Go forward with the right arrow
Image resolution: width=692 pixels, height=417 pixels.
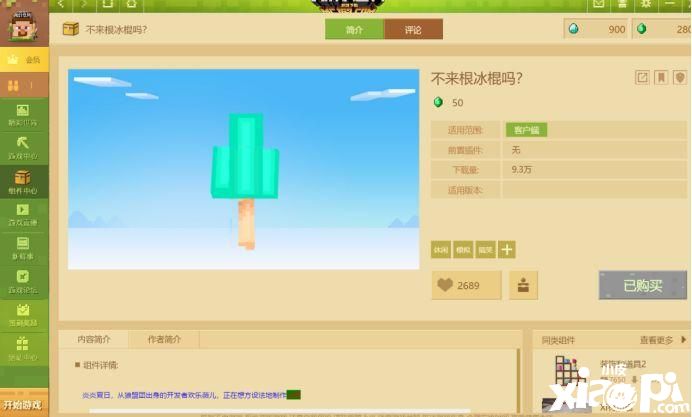[x=84, y=4]
